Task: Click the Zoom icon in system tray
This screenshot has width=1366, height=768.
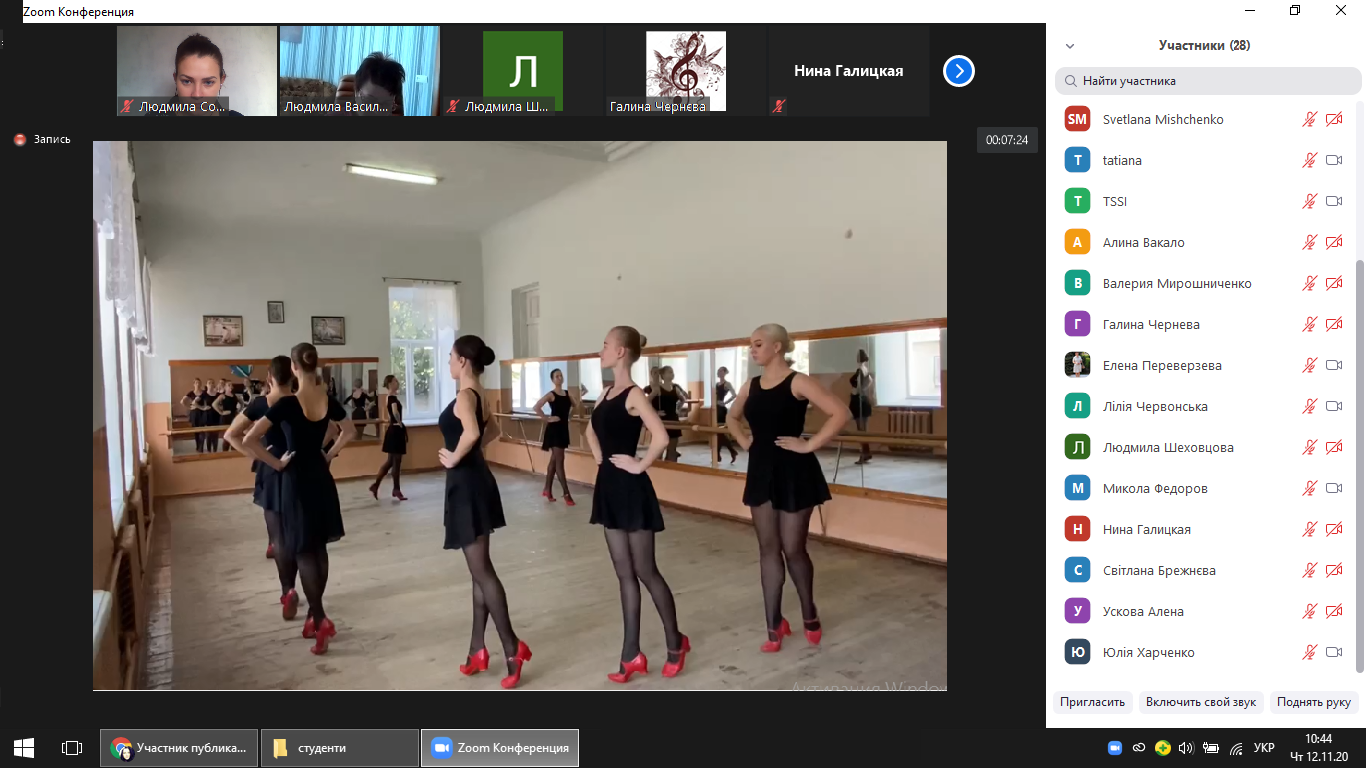Action: pos(1115,748)
